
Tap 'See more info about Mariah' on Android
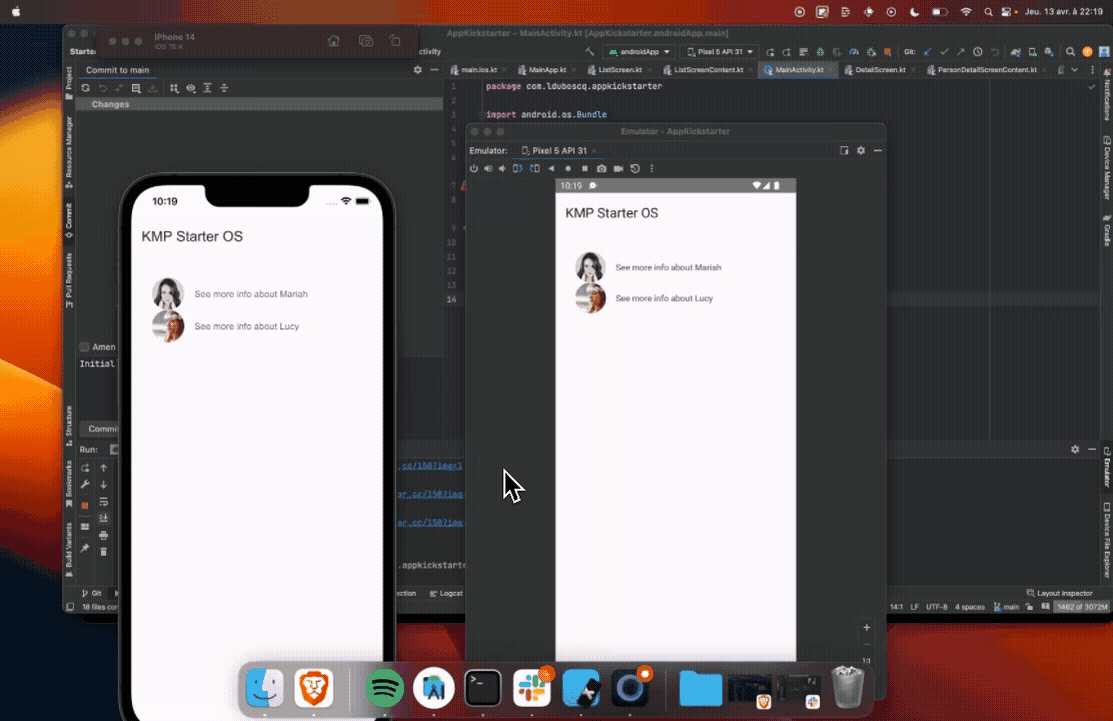click(x=668, y=268)
